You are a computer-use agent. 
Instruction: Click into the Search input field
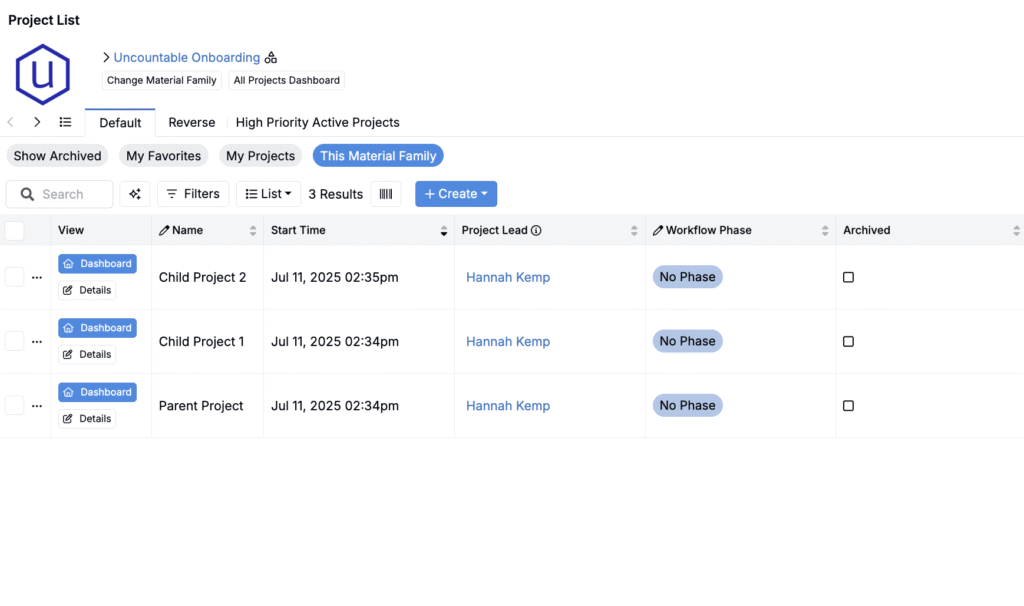(72, 194)
